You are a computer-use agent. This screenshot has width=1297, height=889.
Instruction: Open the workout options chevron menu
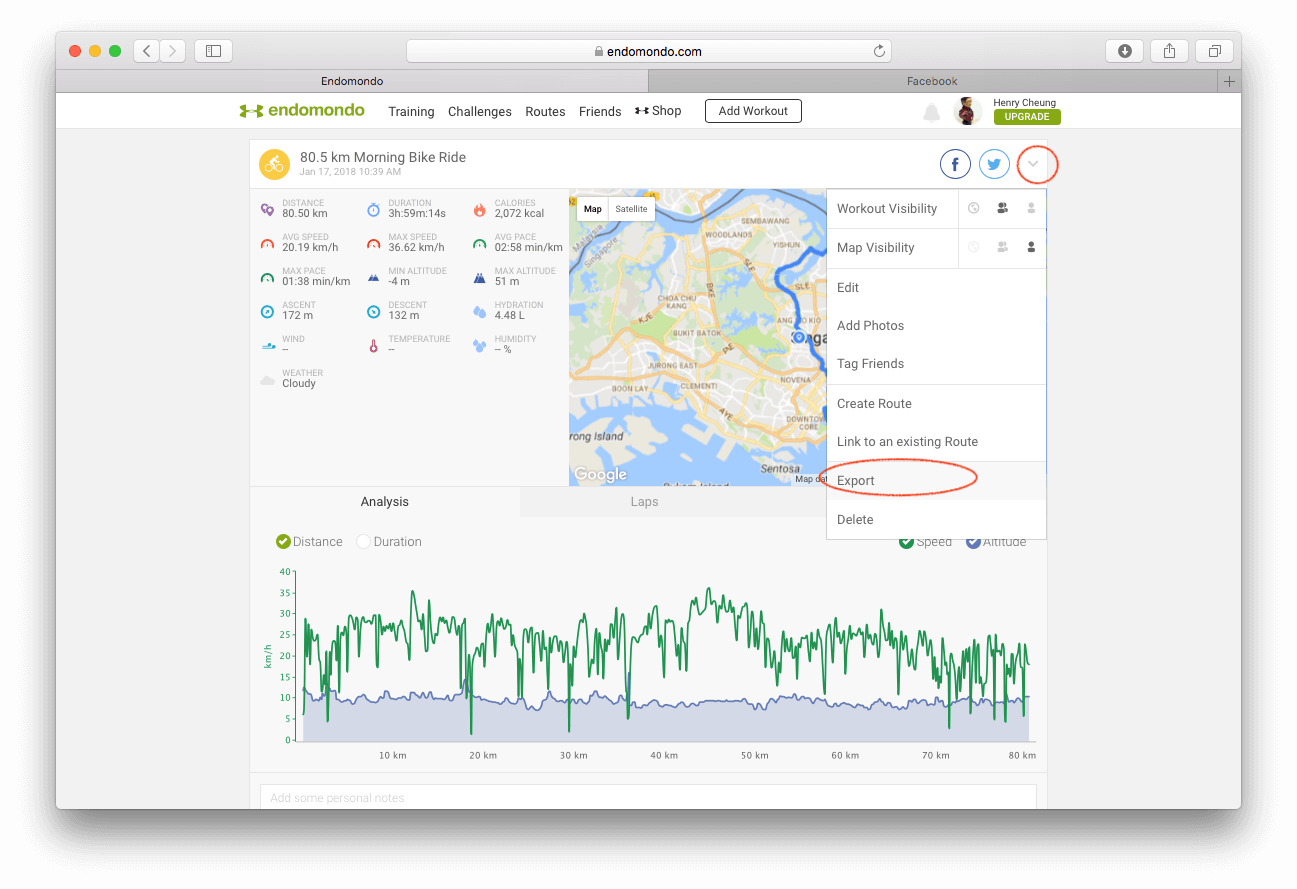(x=1034, y=164)
